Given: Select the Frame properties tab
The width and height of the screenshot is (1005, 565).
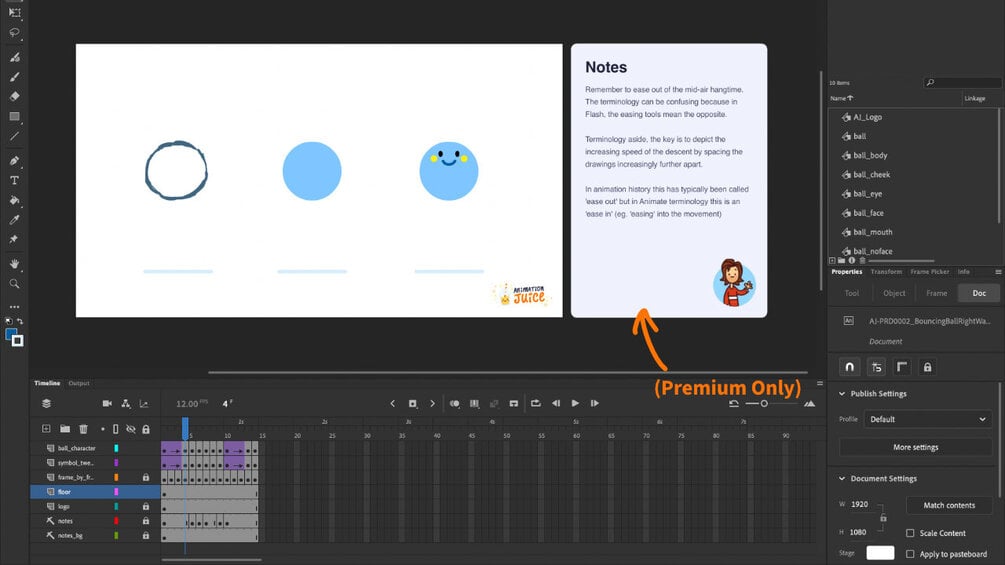Looking at the screenshot, I should (936, 293).
